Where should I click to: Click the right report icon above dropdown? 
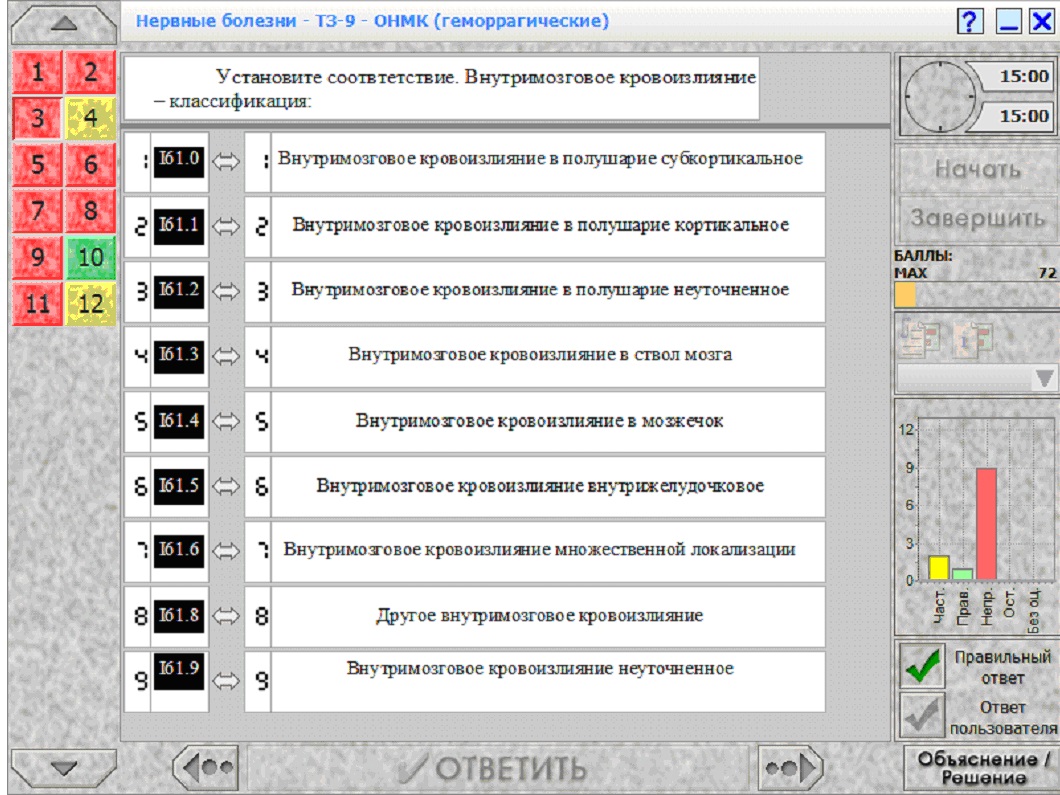(x=973, y=338)
